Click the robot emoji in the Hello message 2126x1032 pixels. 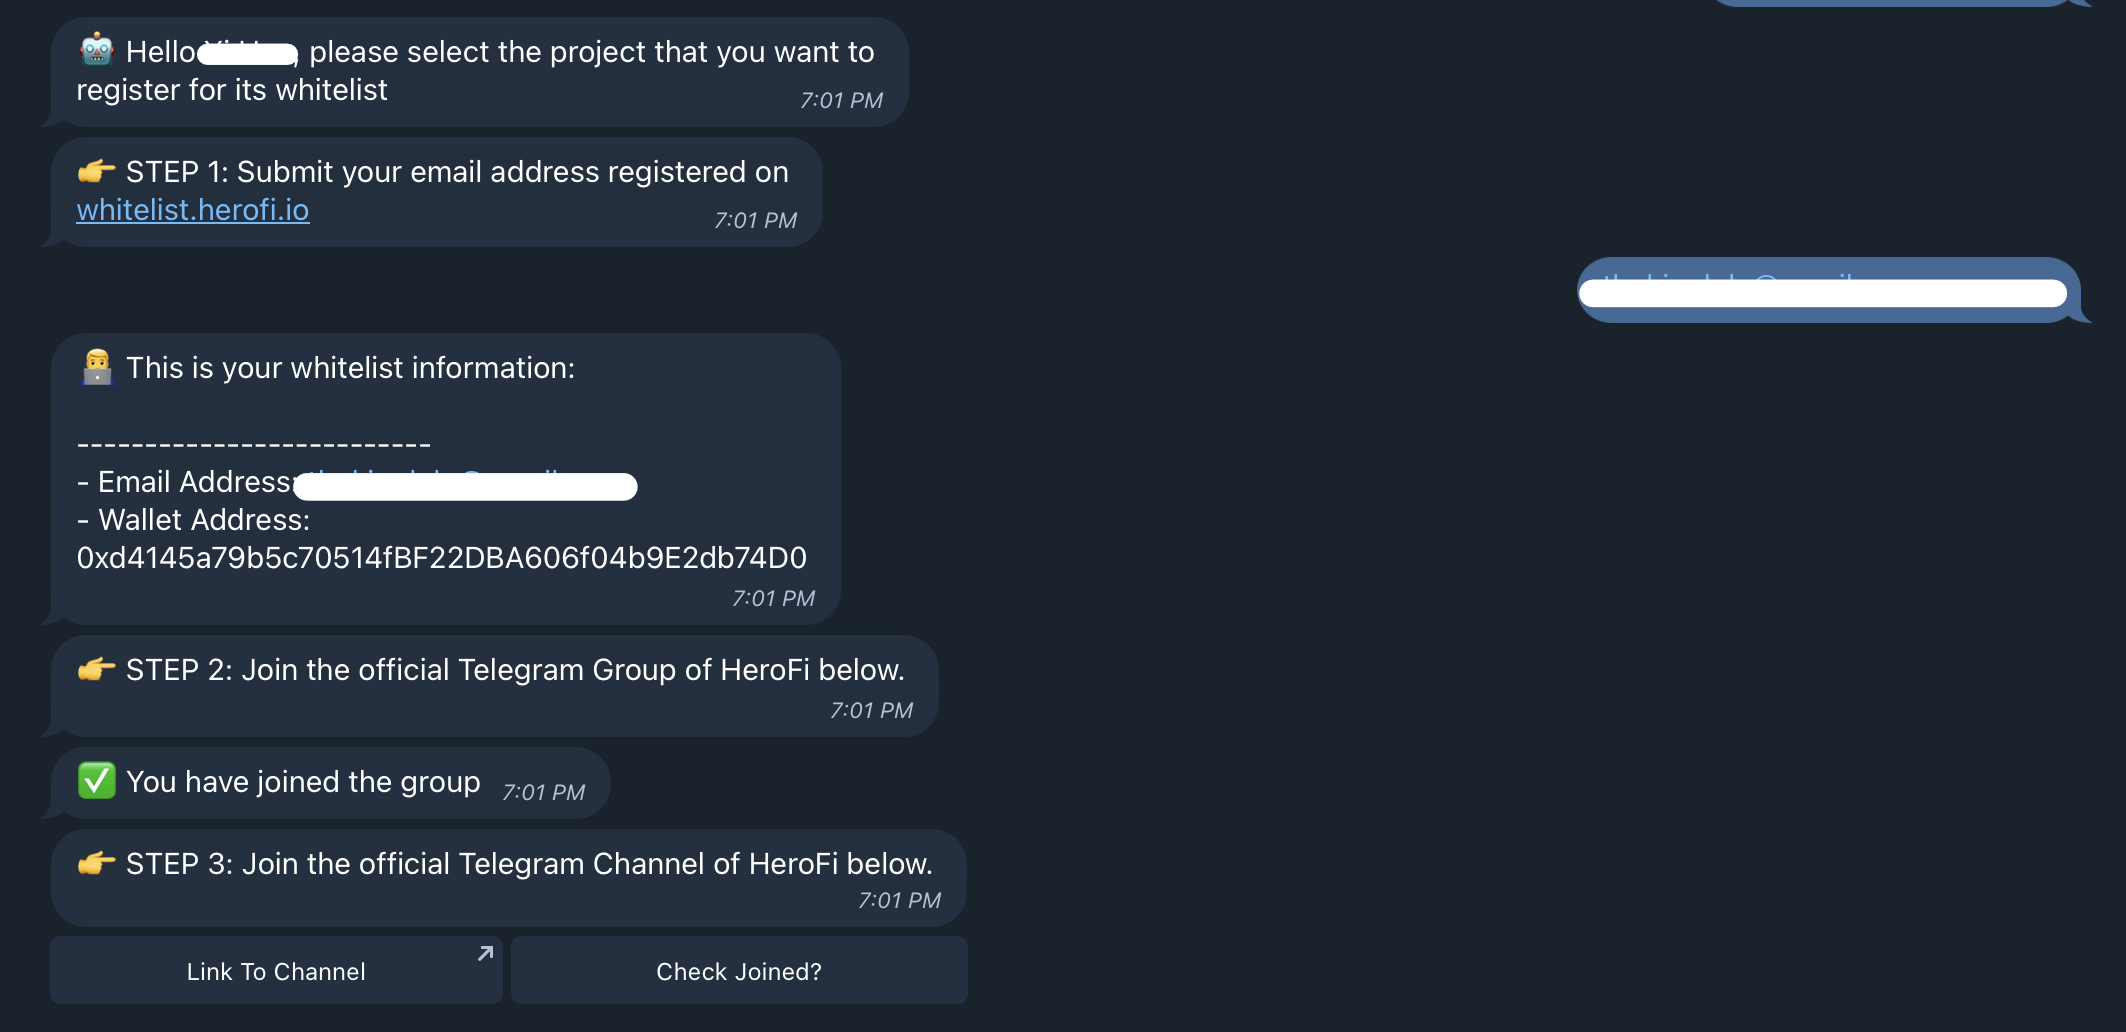pos(97,50)
